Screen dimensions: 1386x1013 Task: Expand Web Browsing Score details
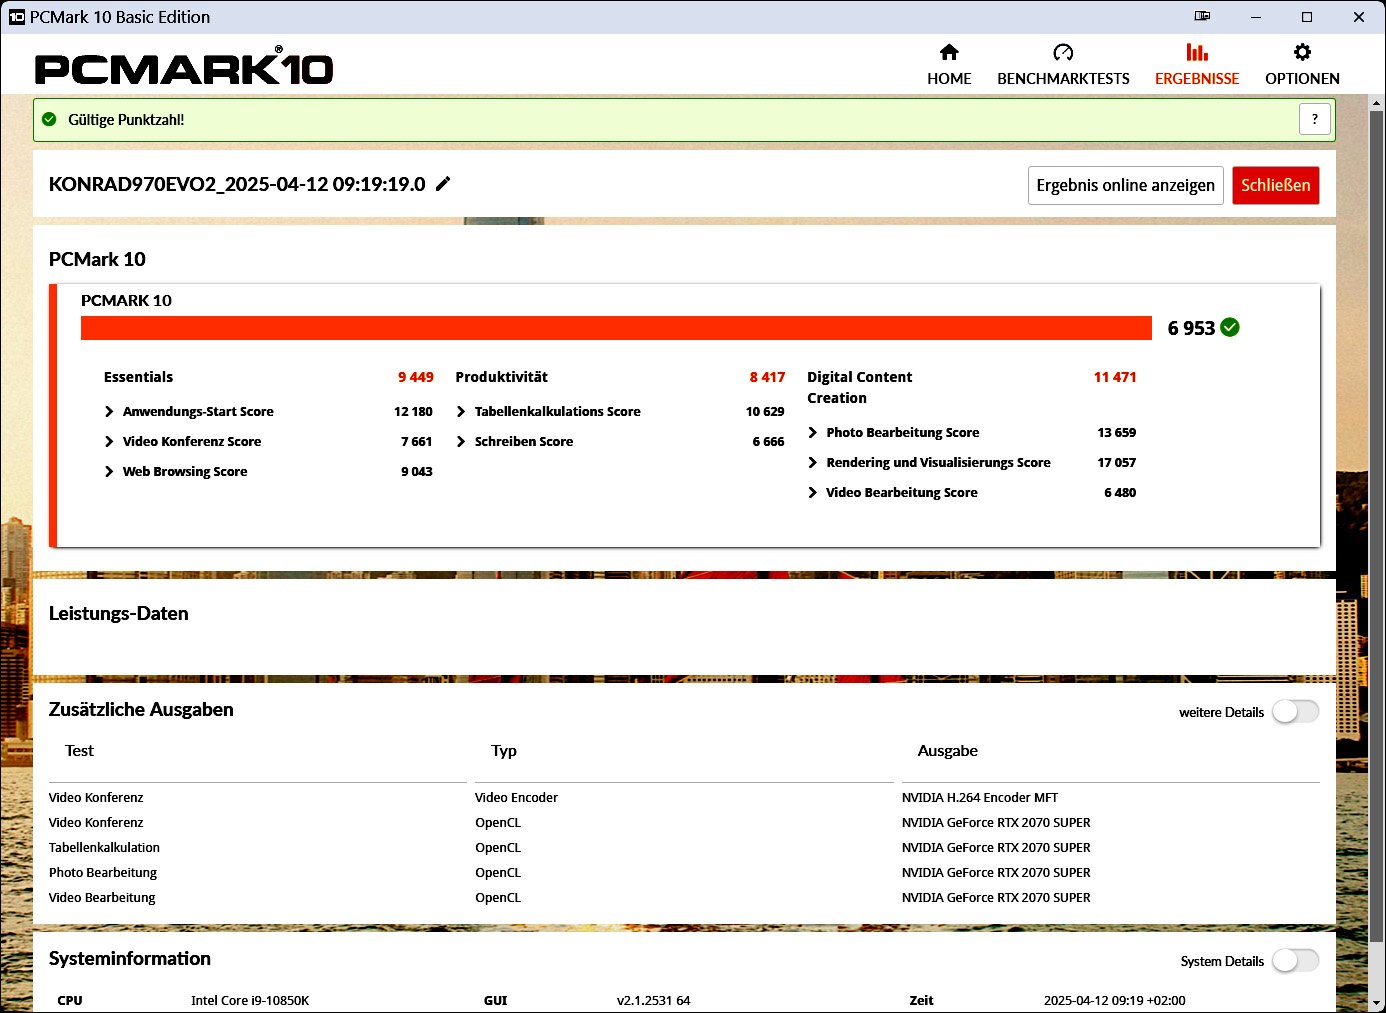pos(109,471)
